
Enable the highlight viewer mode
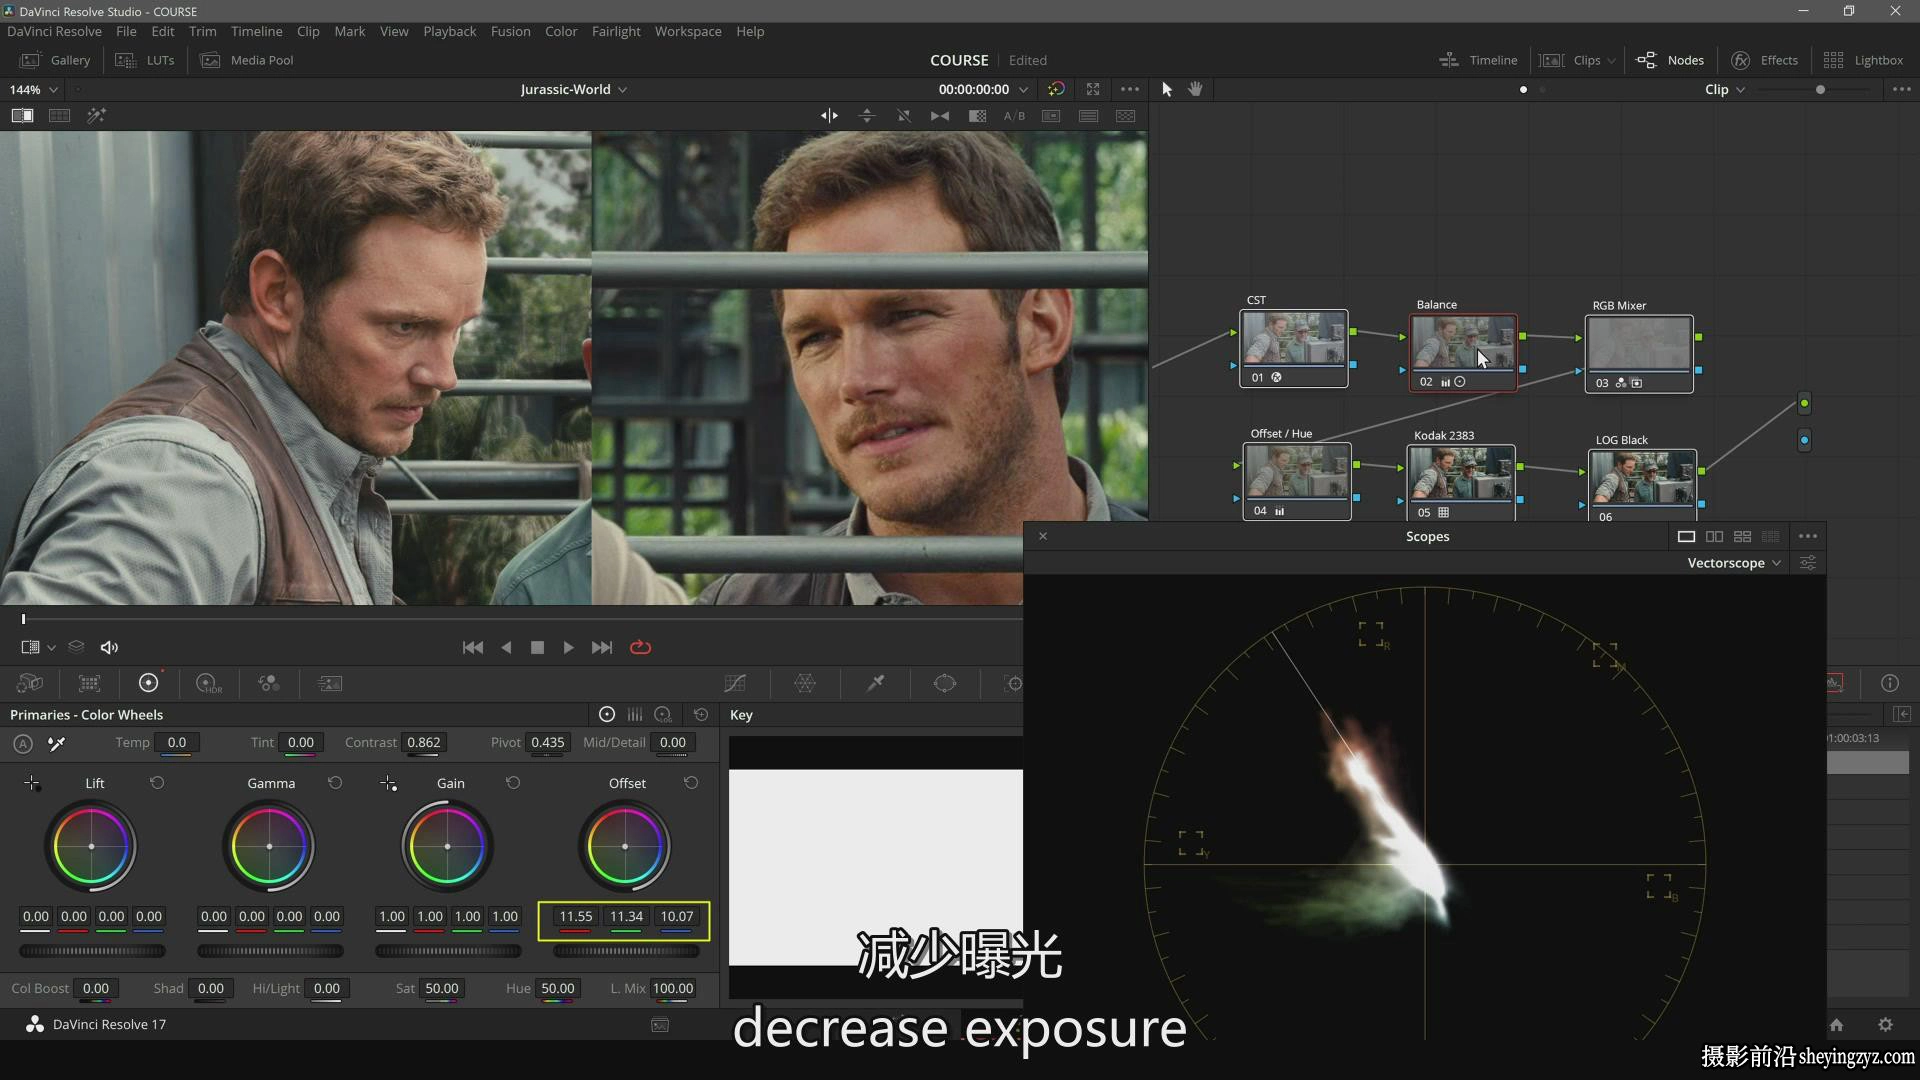click(96, 116)
